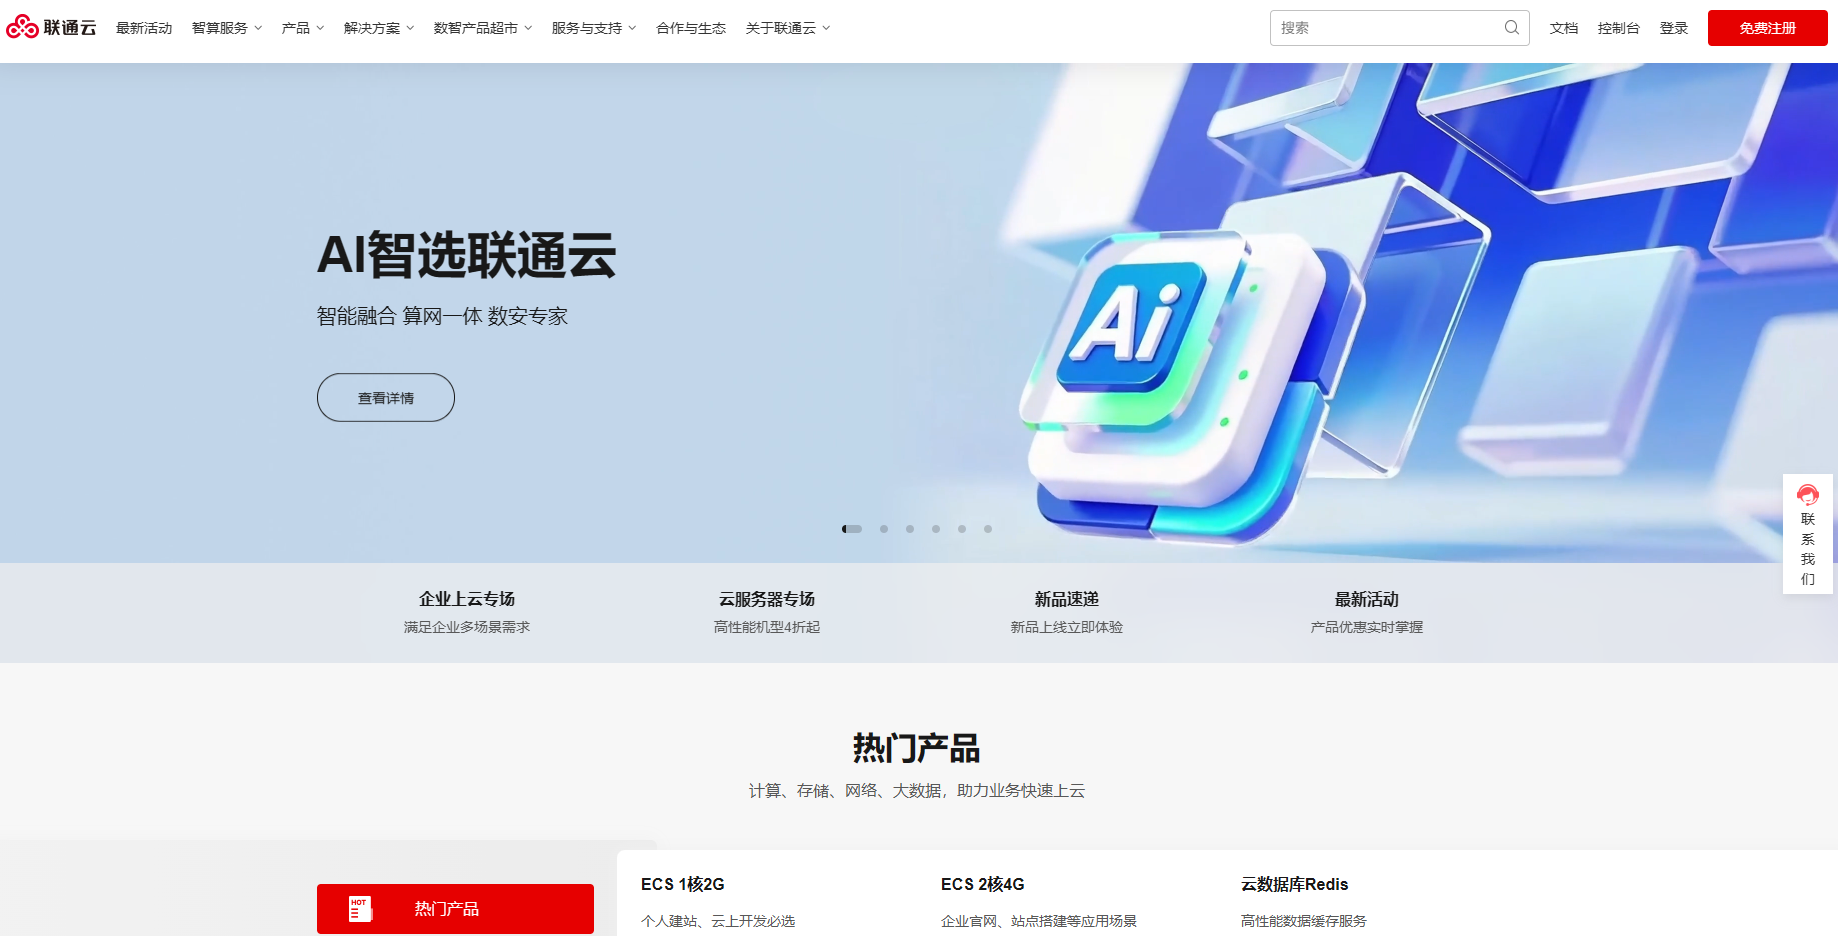Click the 热门产品 section heading
Screen dimensions: 1838x936
[x=917, y=748]
